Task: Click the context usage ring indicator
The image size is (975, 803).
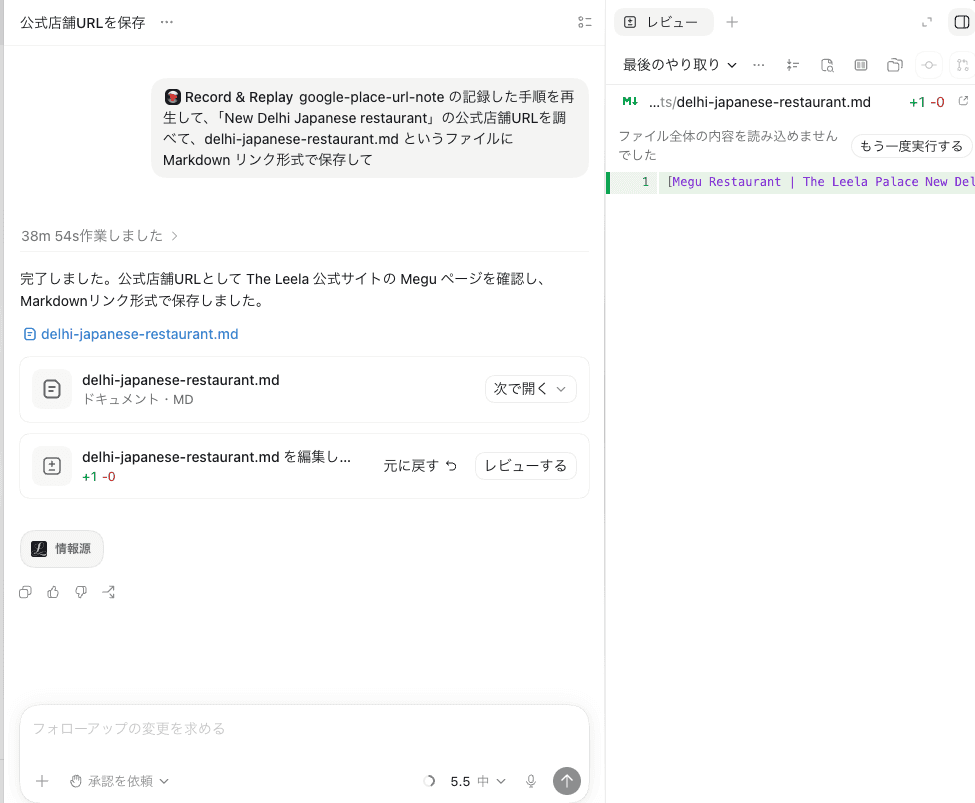Action: 429,781
